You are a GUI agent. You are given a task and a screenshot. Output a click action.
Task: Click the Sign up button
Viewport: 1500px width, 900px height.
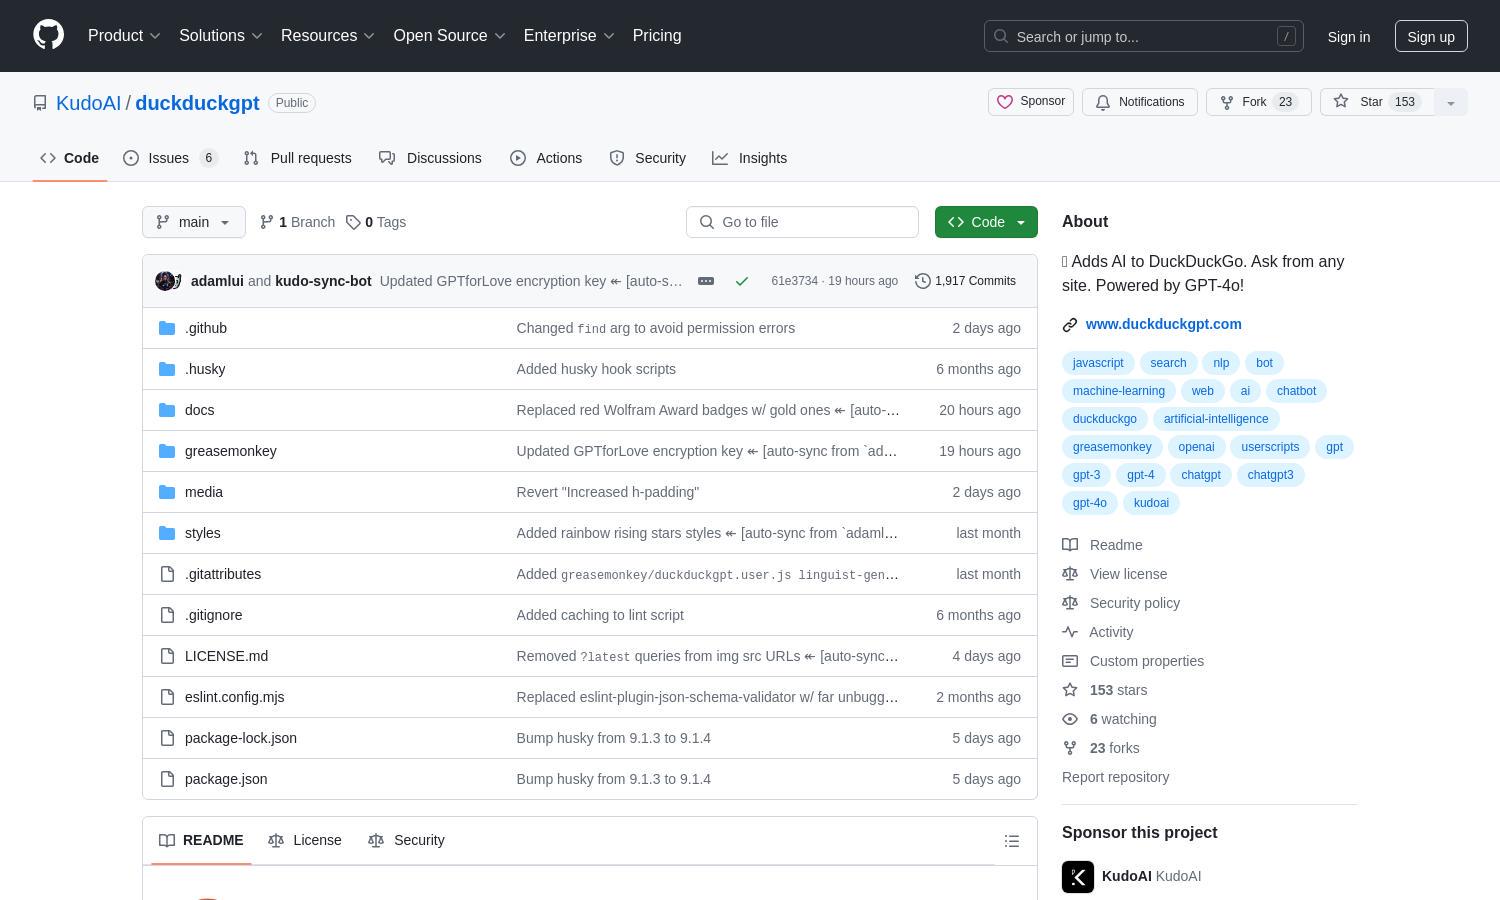click(1431, 36)
